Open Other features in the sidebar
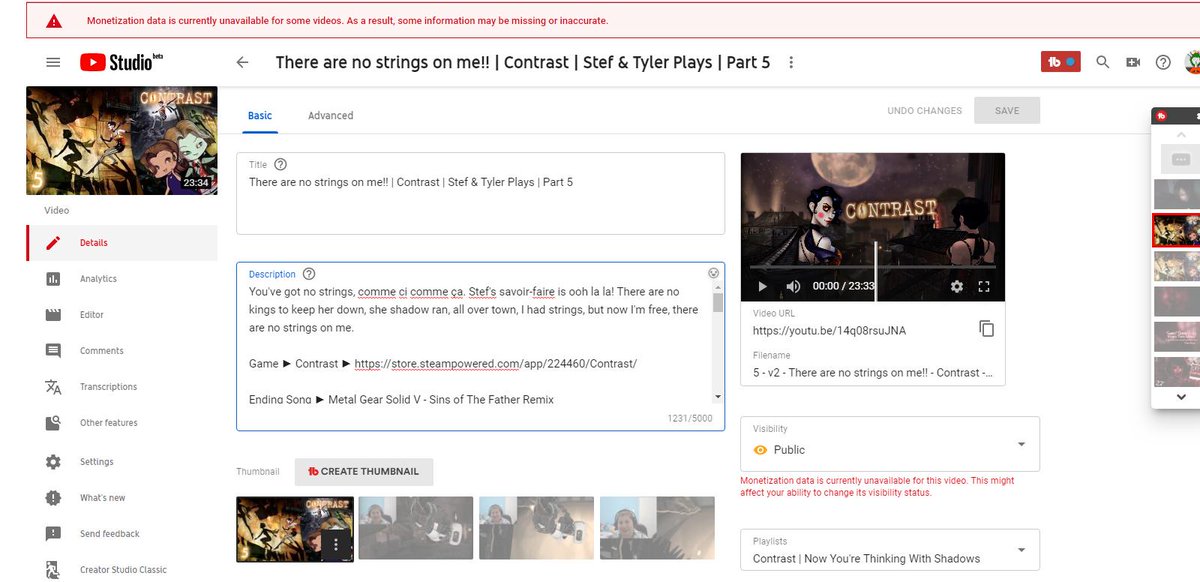The width and height of the screenshot is (1200, 582). pyautogui.click(x=122, y=423)
